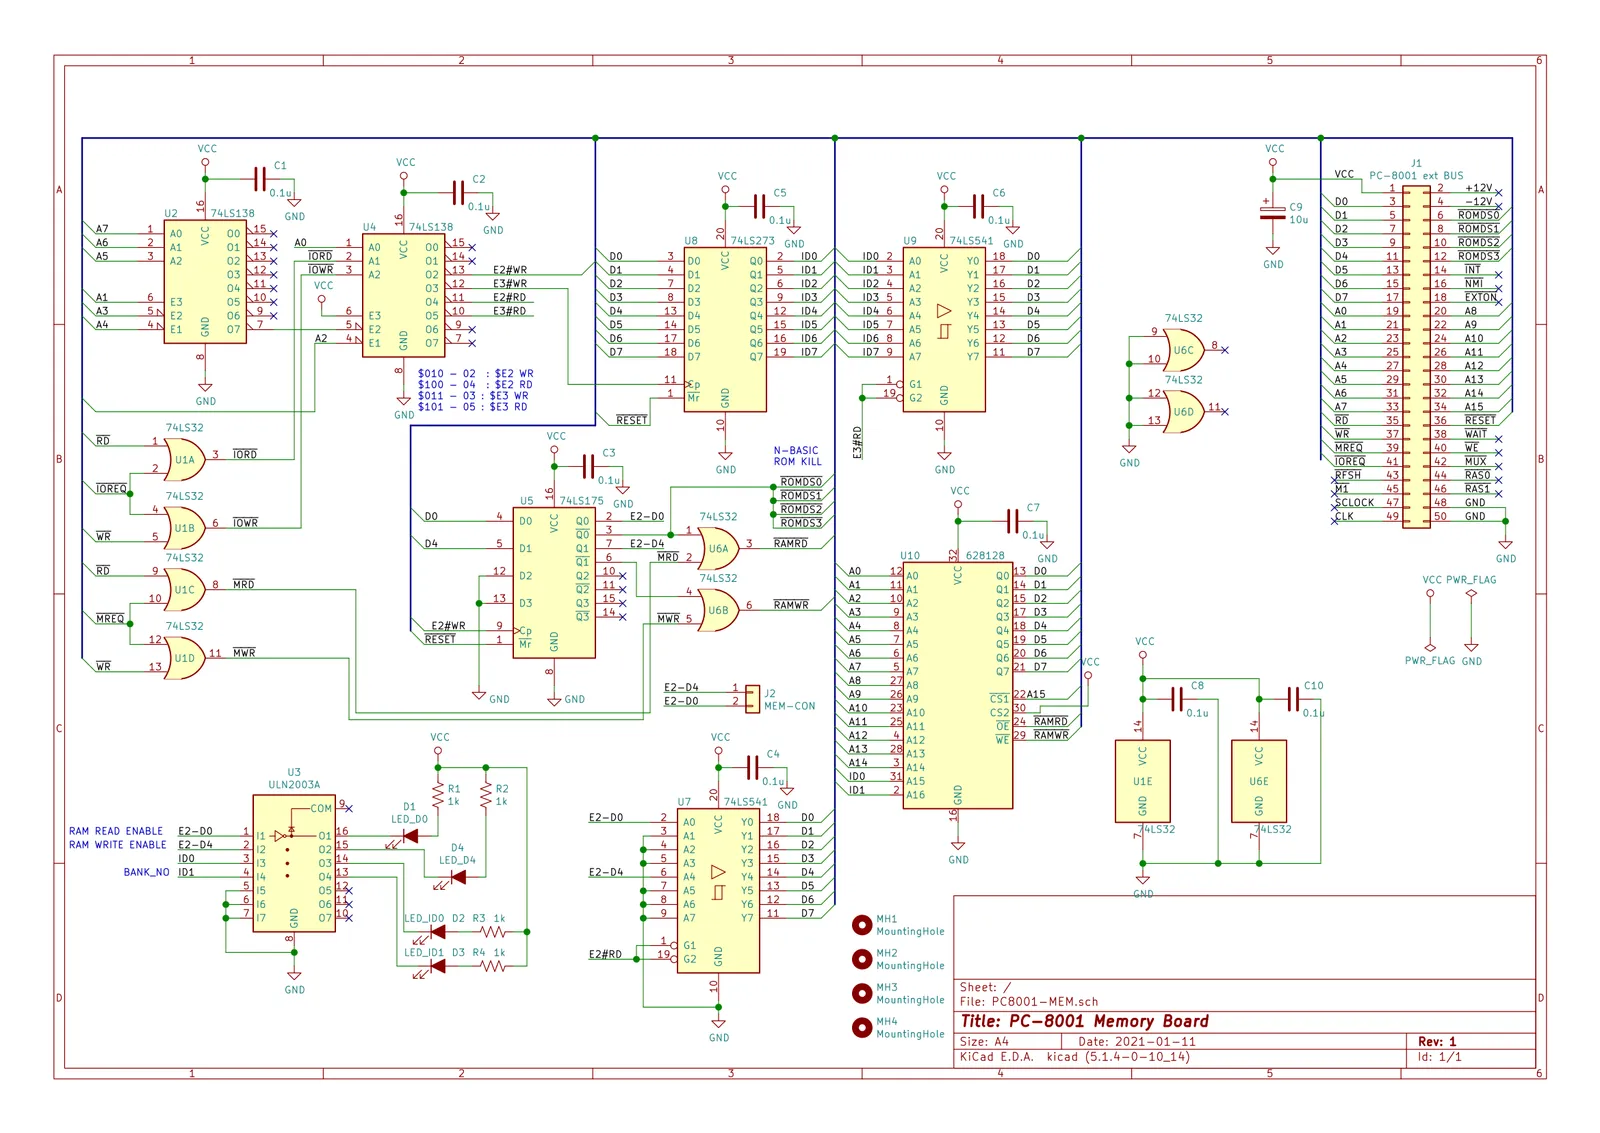Viewport: 1600px width, 1133px height.
Task: Select the U2 74LS138 decoder symbol
Action: click(x=205, y=282)
